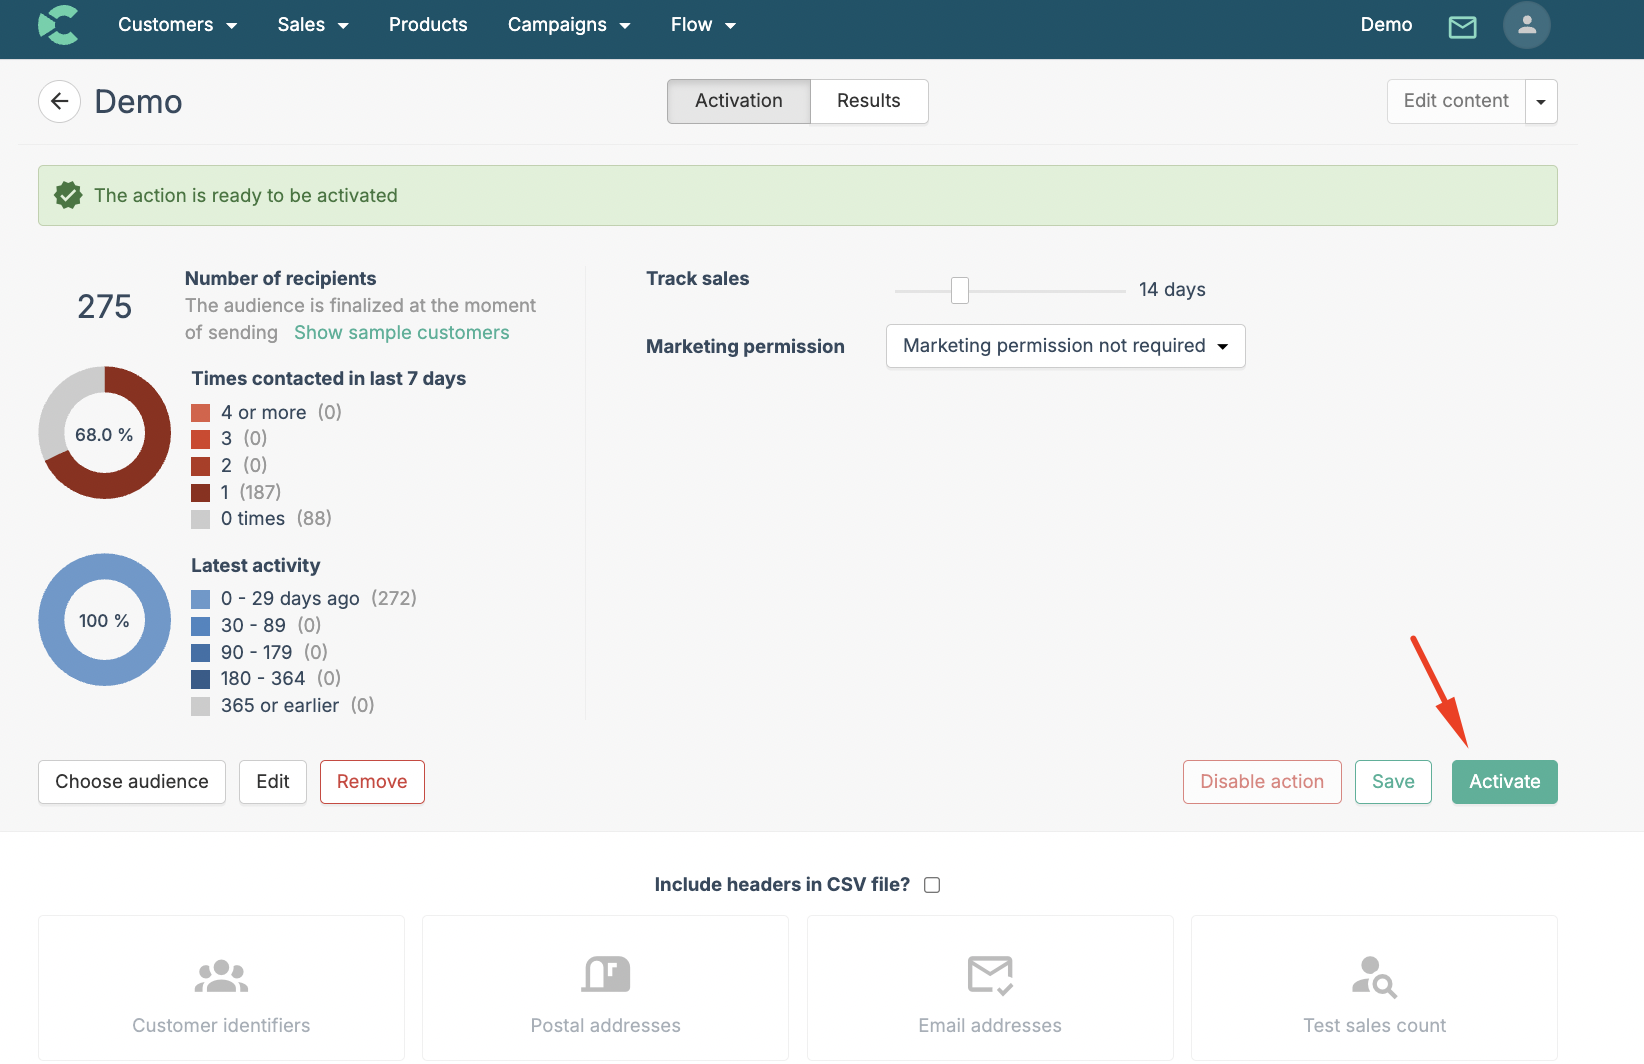
Task: Open the mail envelope icon in header
Action: click(1462, 27)
